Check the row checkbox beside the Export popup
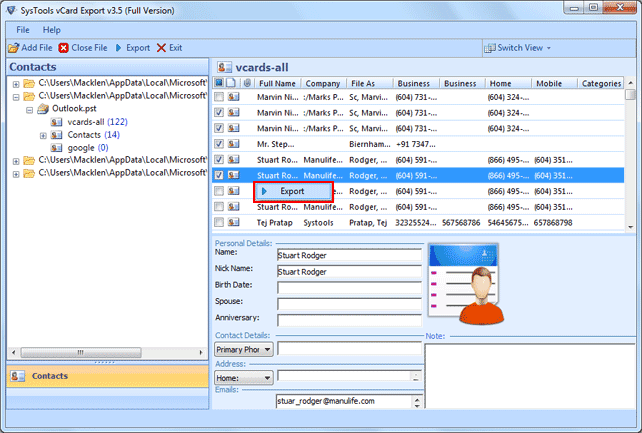642x433 pixels. (219, 191)
